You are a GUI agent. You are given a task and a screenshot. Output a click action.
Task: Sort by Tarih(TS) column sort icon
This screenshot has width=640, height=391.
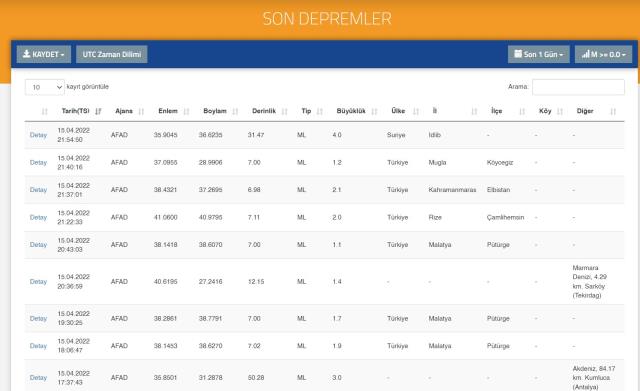coord(98,111)
